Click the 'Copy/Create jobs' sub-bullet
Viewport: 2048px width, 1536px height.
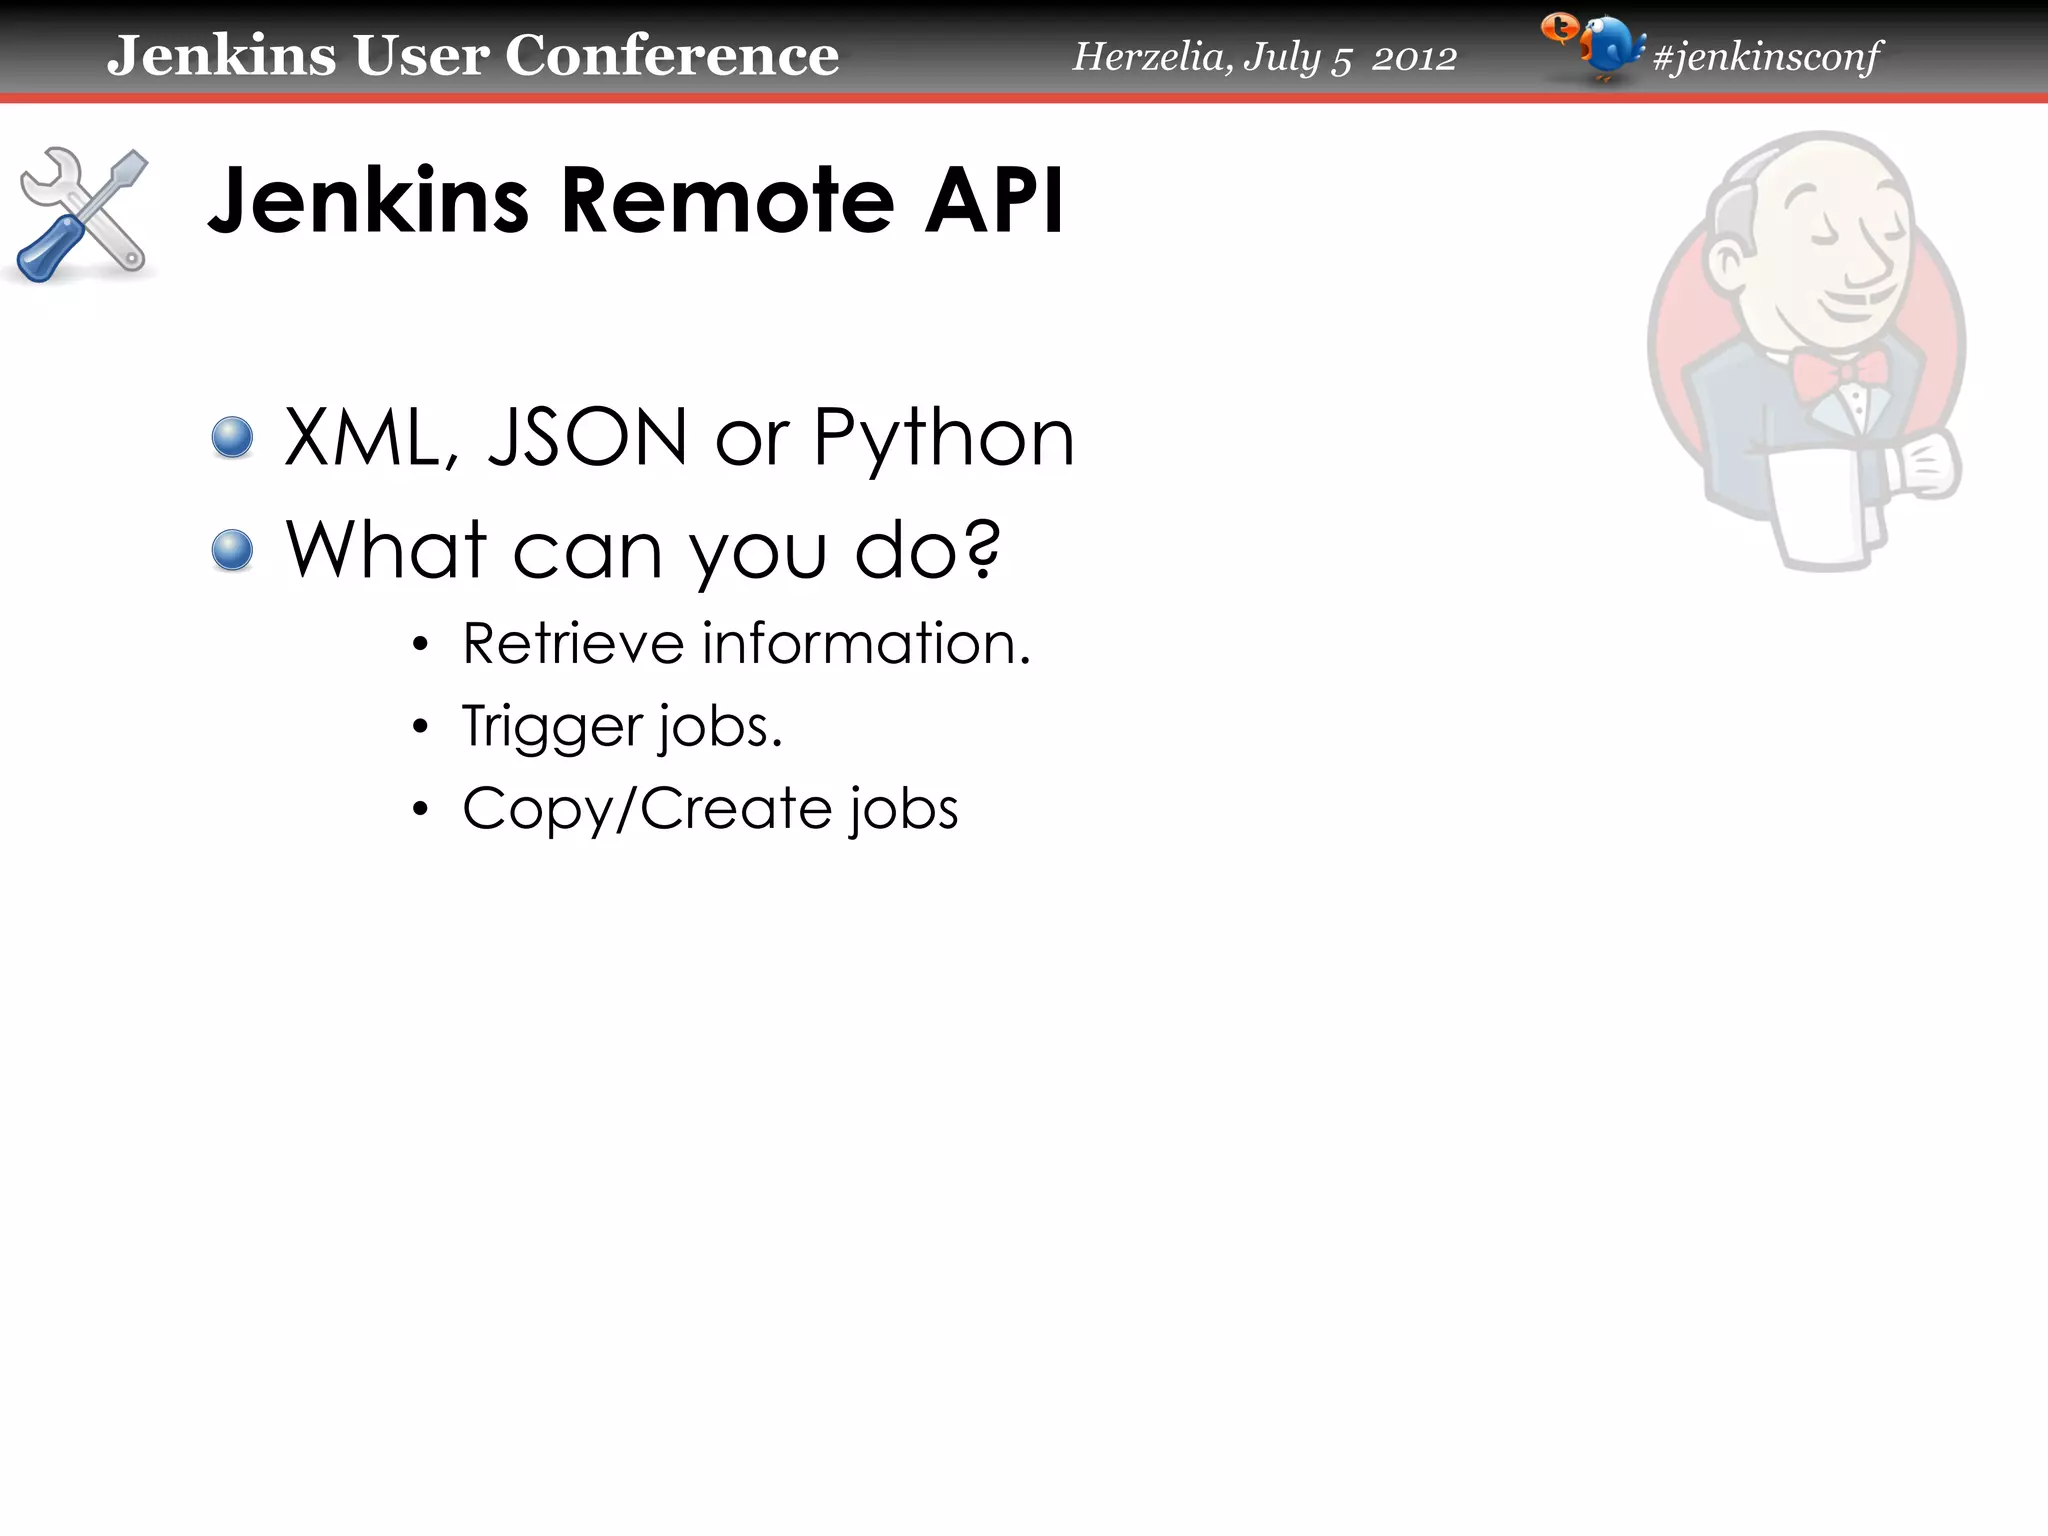coord(710,809)
